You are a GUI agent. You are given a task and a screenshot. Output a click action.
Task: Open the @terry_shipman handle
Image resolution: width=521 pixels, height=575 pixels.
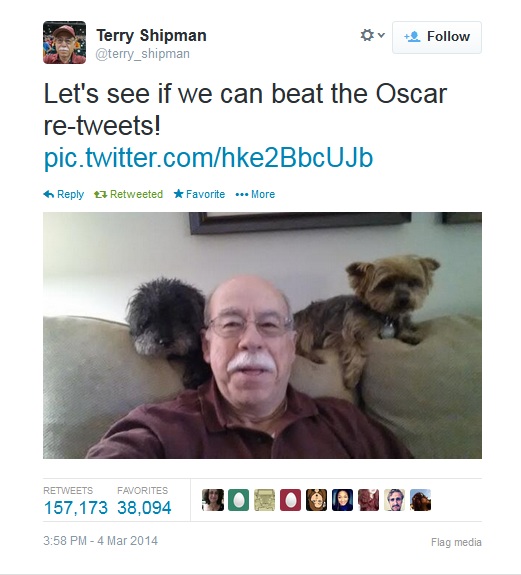[x=143, y=54]
